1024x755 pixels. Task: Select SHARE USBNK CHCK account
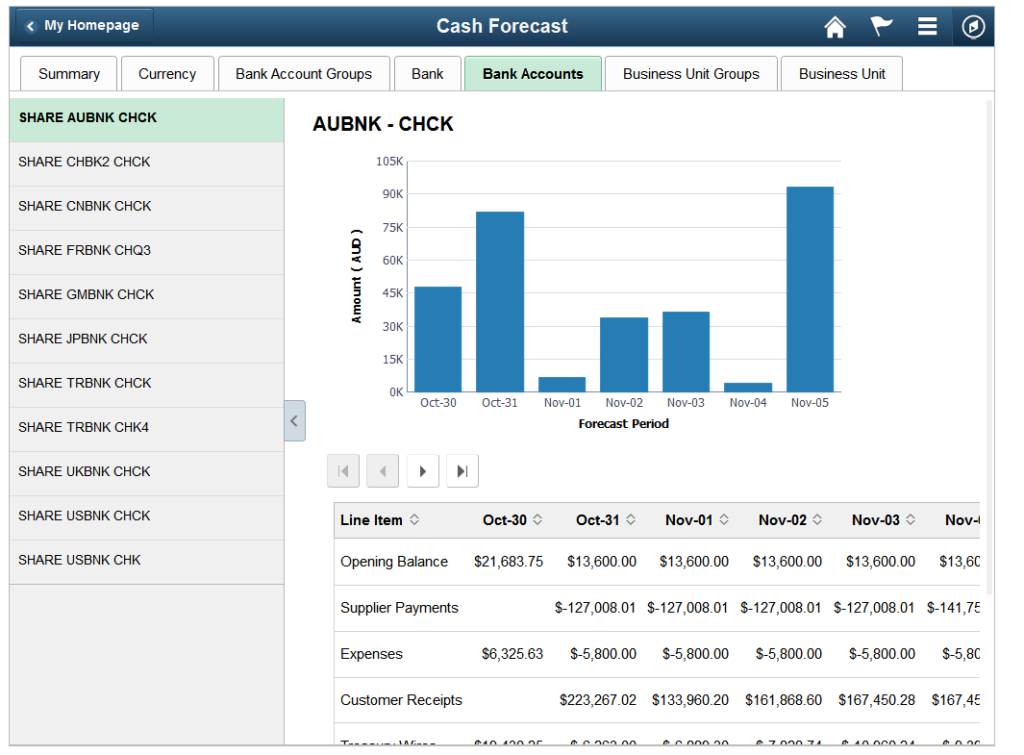click(147, 516)
